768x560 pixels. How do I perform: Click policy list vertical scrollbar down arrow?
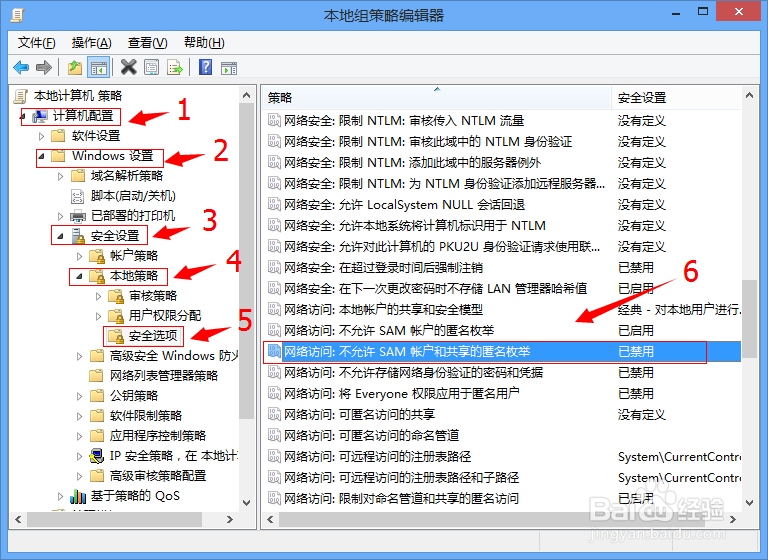[x=749, y=503]
